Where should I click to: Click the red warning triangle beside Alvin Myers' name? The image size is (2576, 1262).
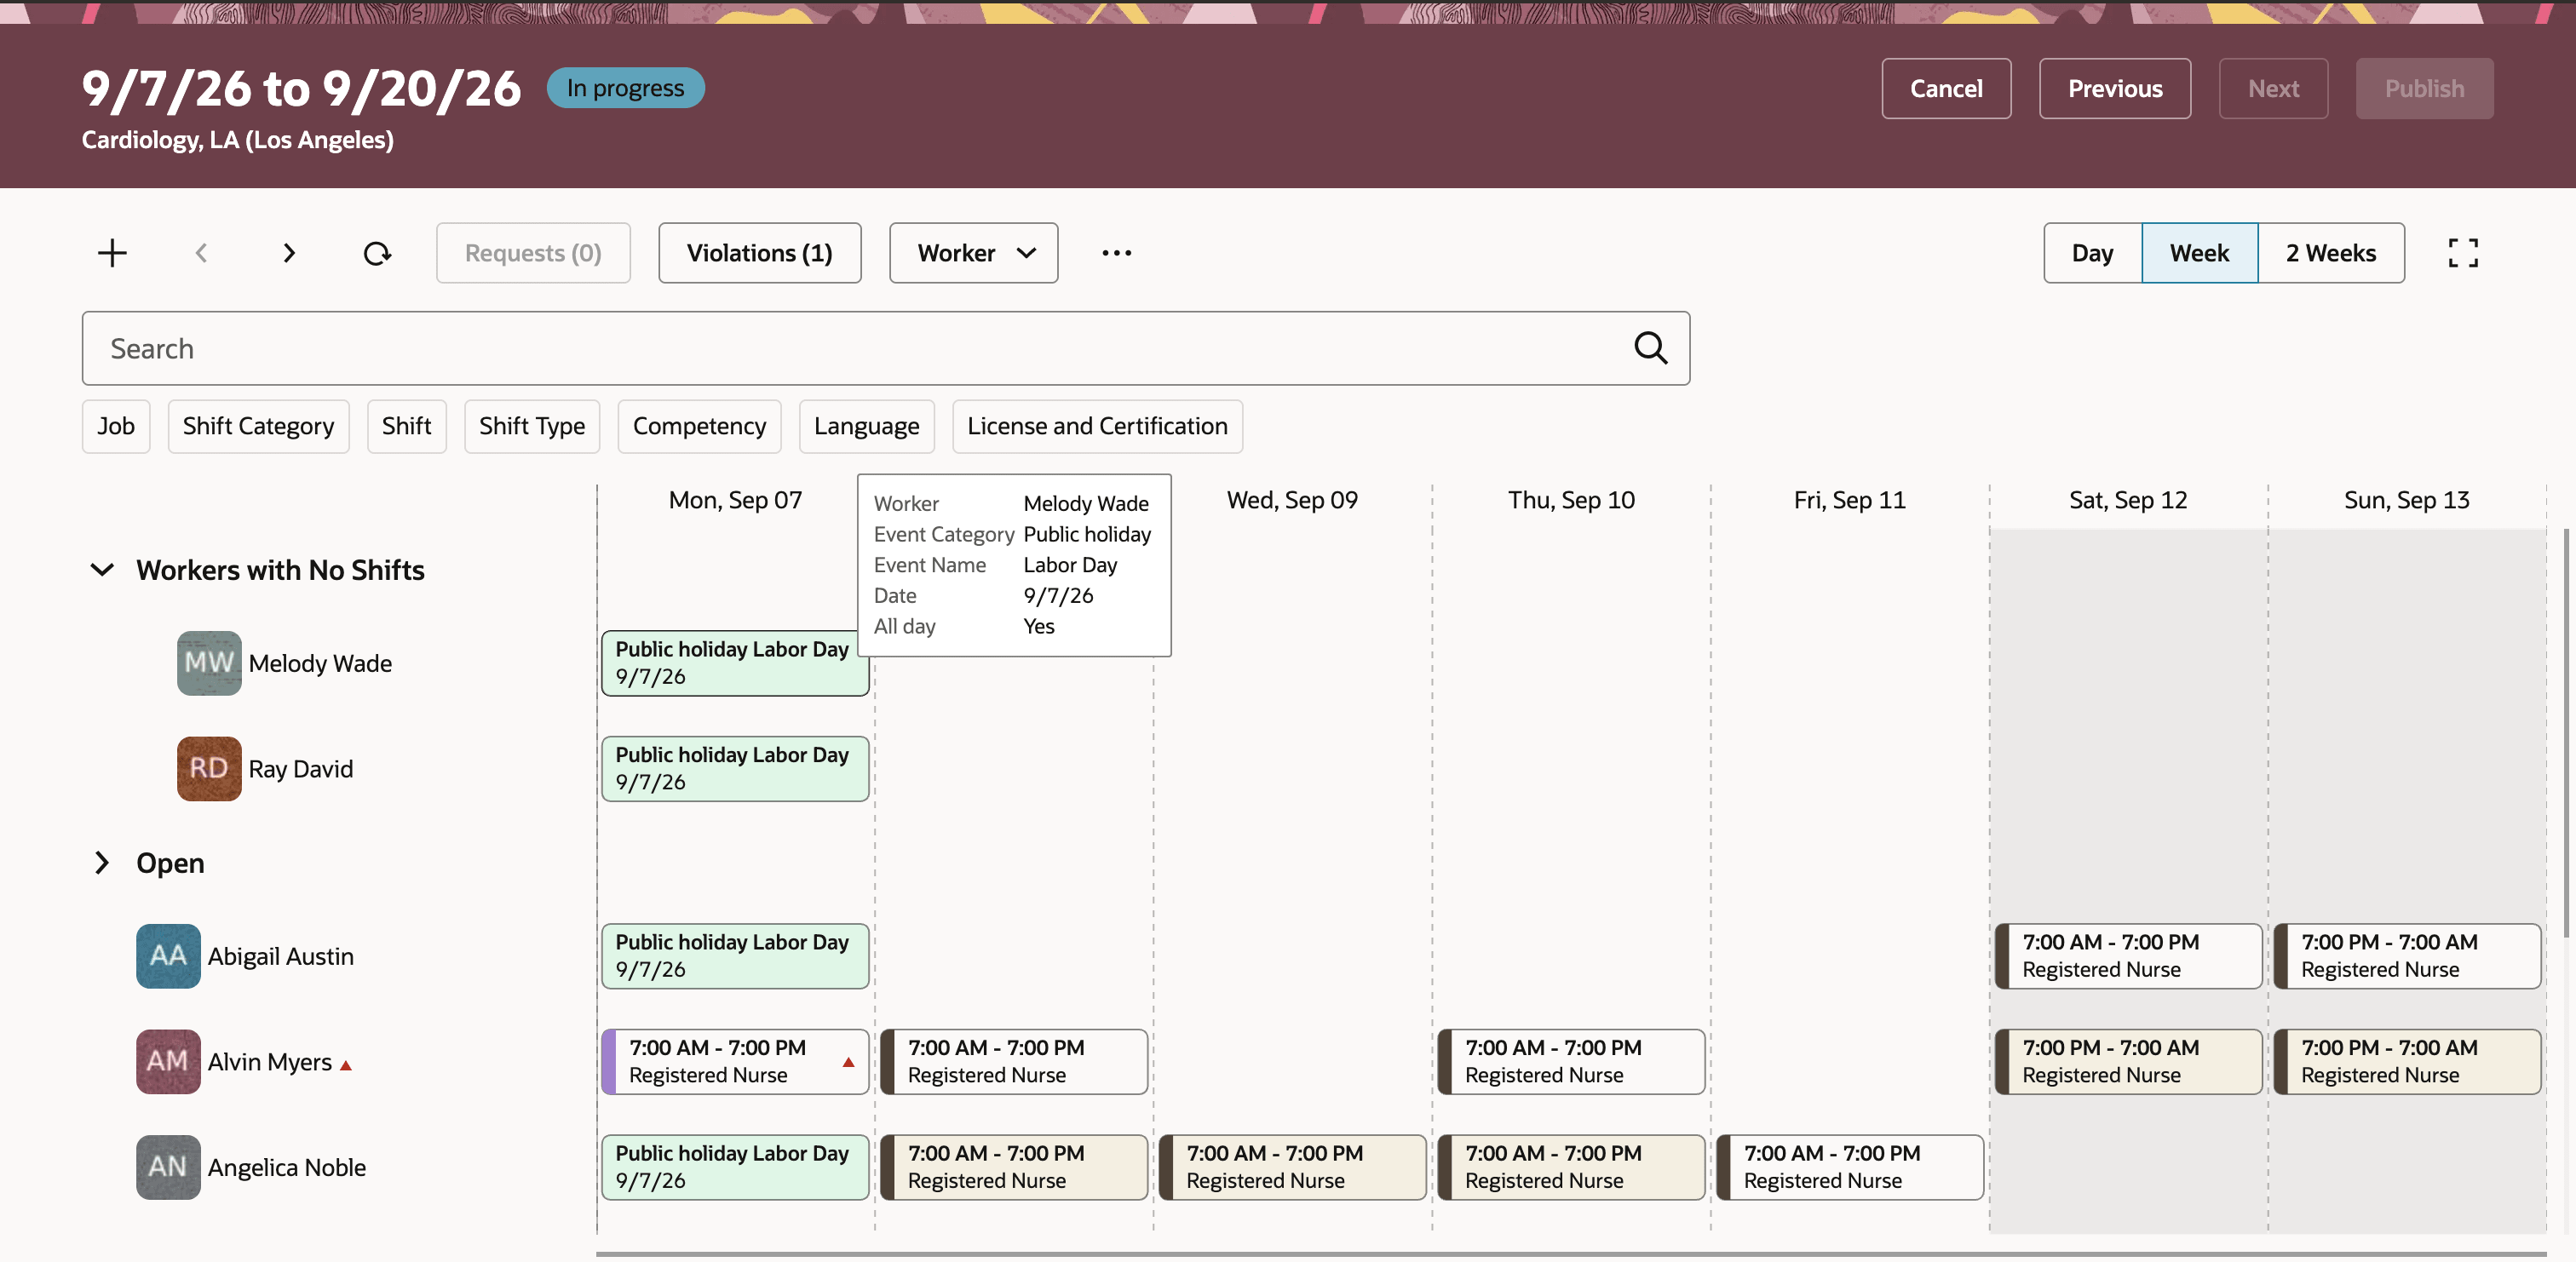[x=346, y=1066]
